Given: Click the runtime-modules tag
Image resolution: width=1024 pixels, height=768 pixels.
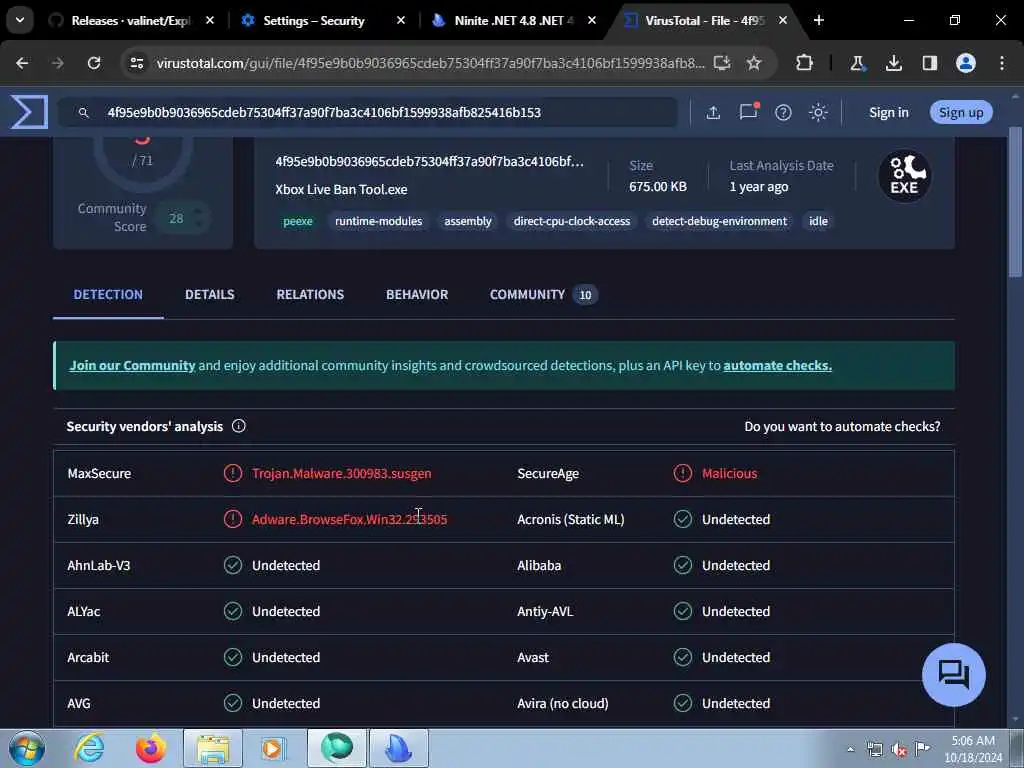Looking at the screenshot, I should [379, 221].
